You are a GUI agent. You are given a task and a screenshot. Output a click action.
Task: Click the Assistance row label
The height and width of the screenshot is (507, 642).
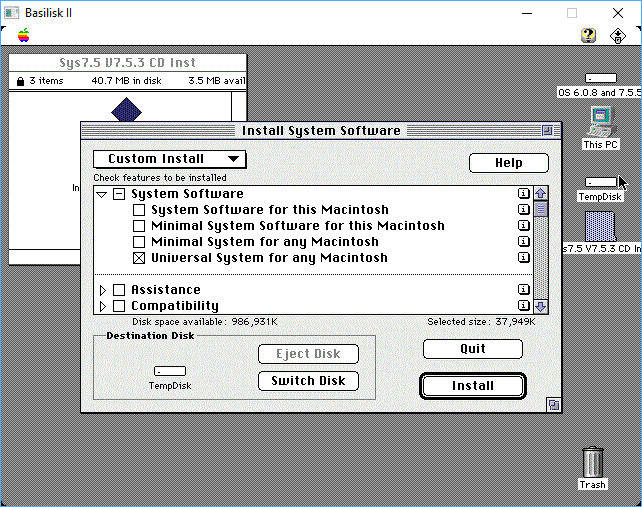click(x=166, y=290)
